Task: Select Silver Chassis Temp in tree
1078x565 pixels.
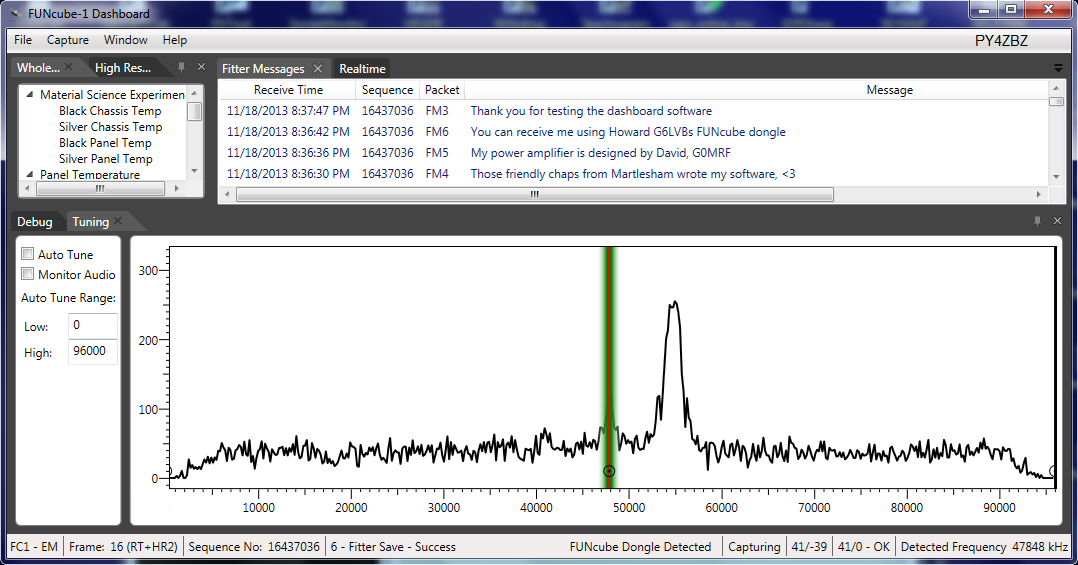Action: tap(110, 127)
